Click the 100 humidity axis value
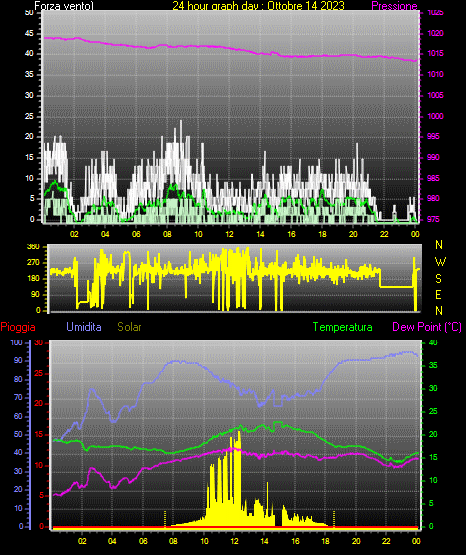Screen dimensions: 466x555 click(16, 342)
